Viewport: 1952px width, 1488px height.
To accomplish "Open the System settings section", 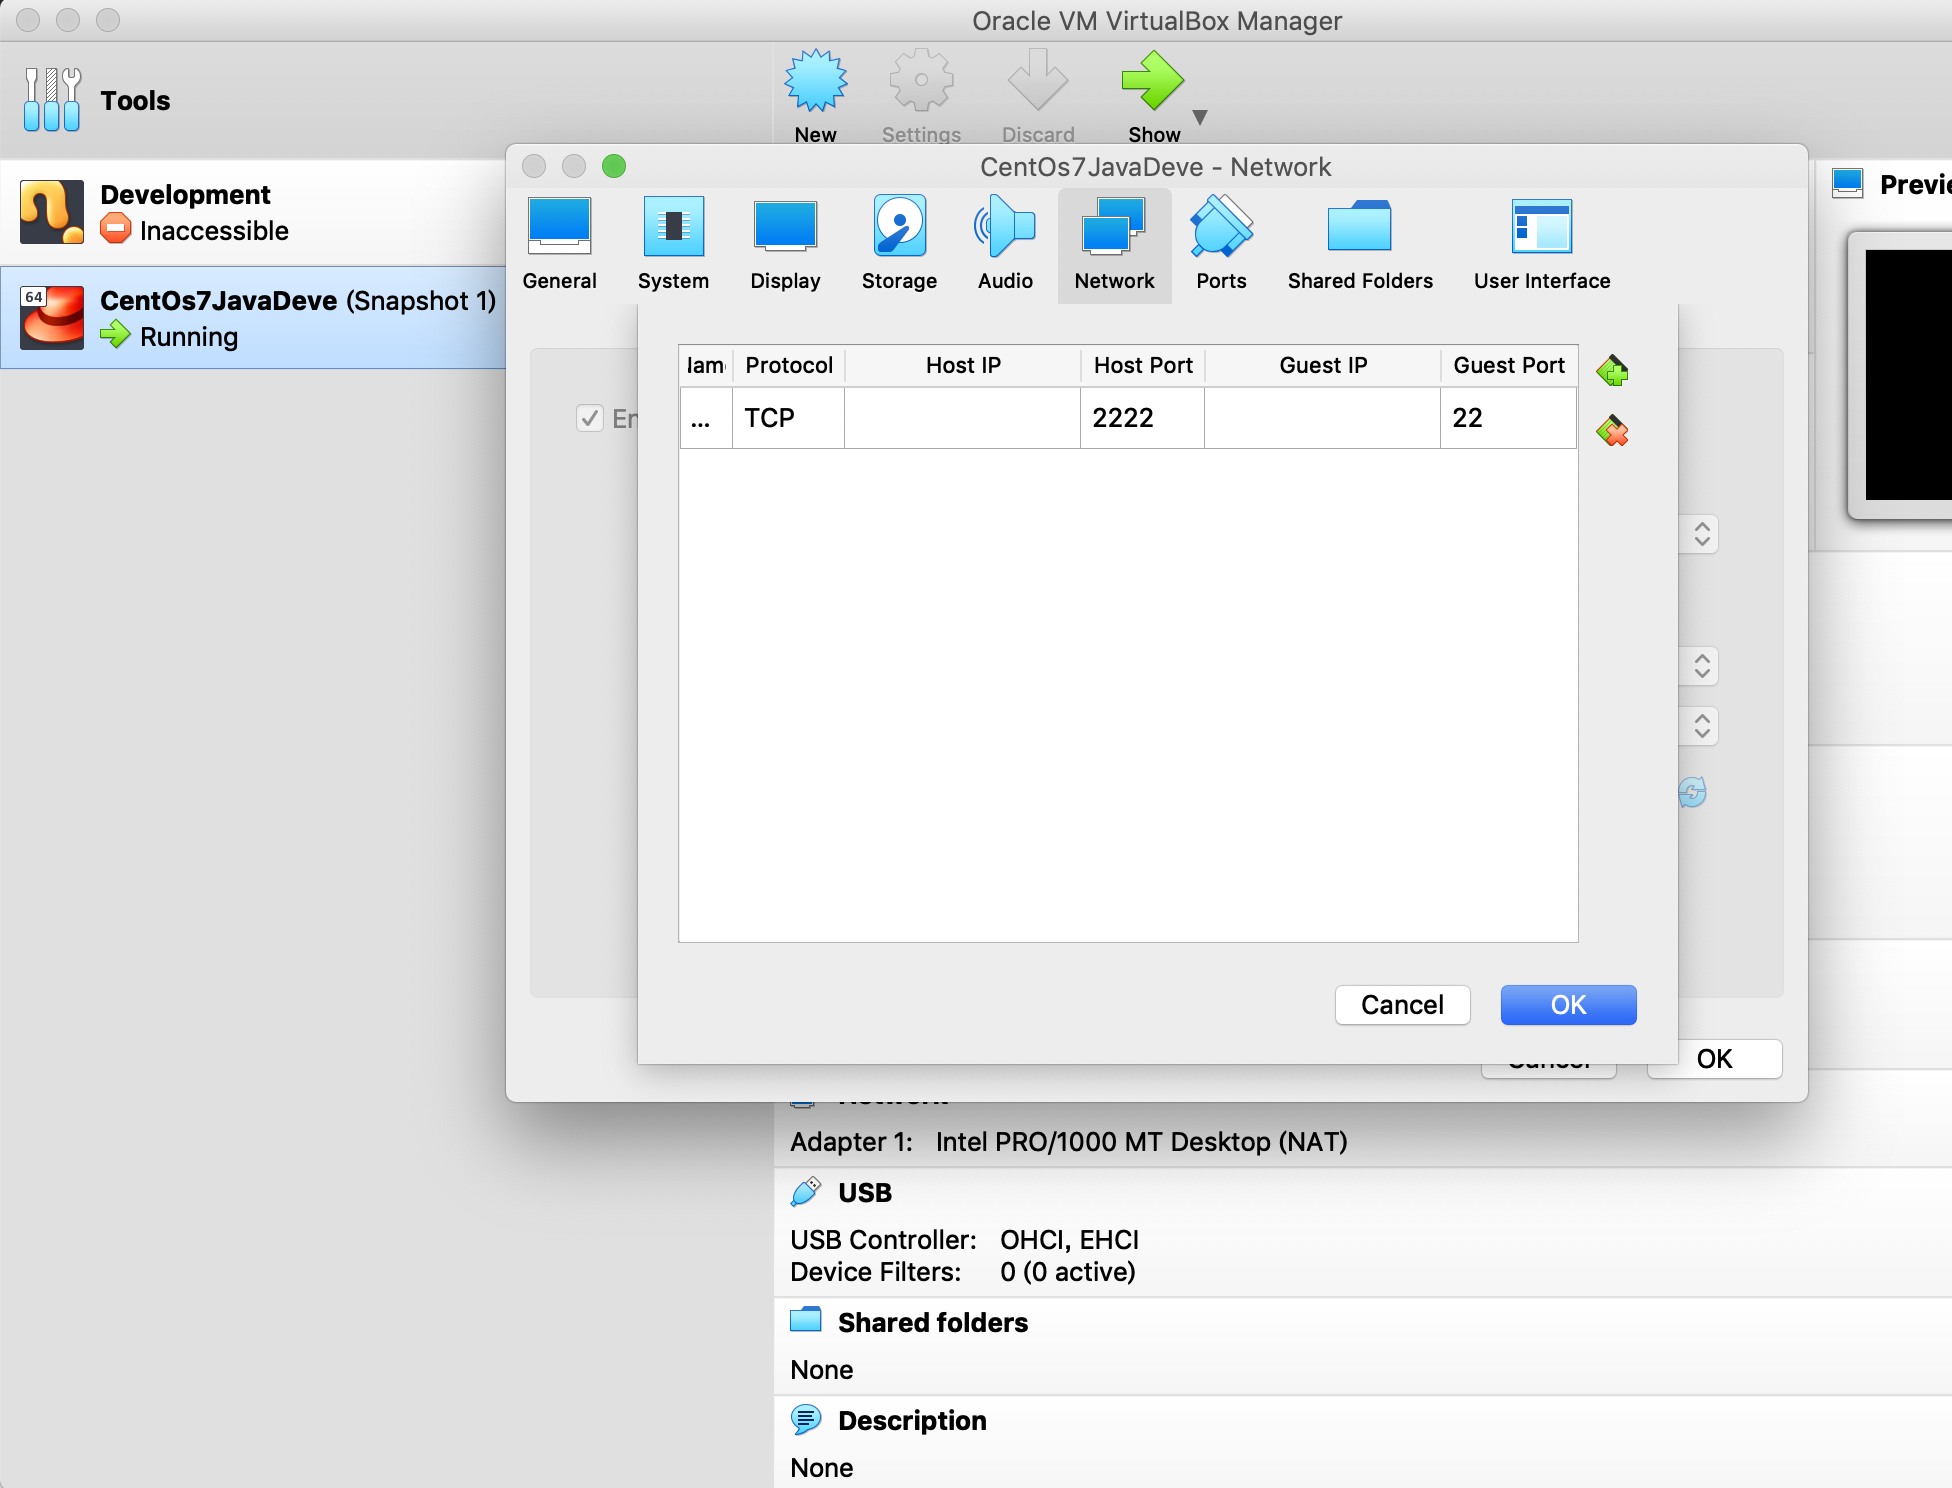I will [x=673, y=245].
